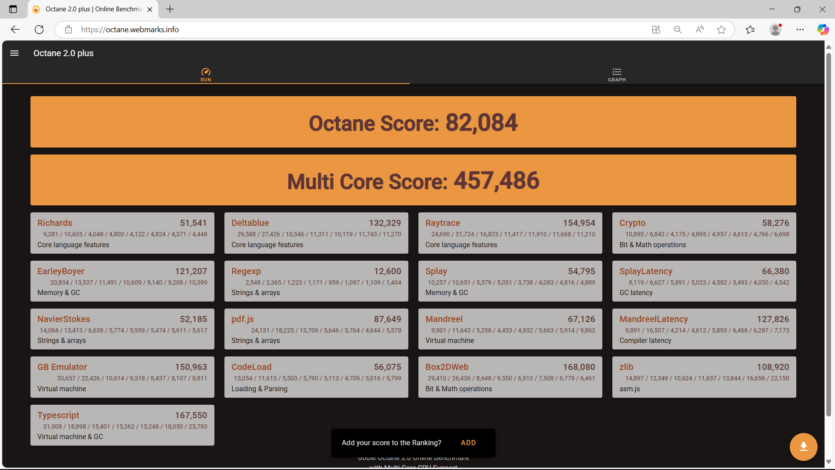835x470 pixels.
Task: Click the zoom magnifier icon in address bar
Action: pyautogui.click(x=677, y=30)
